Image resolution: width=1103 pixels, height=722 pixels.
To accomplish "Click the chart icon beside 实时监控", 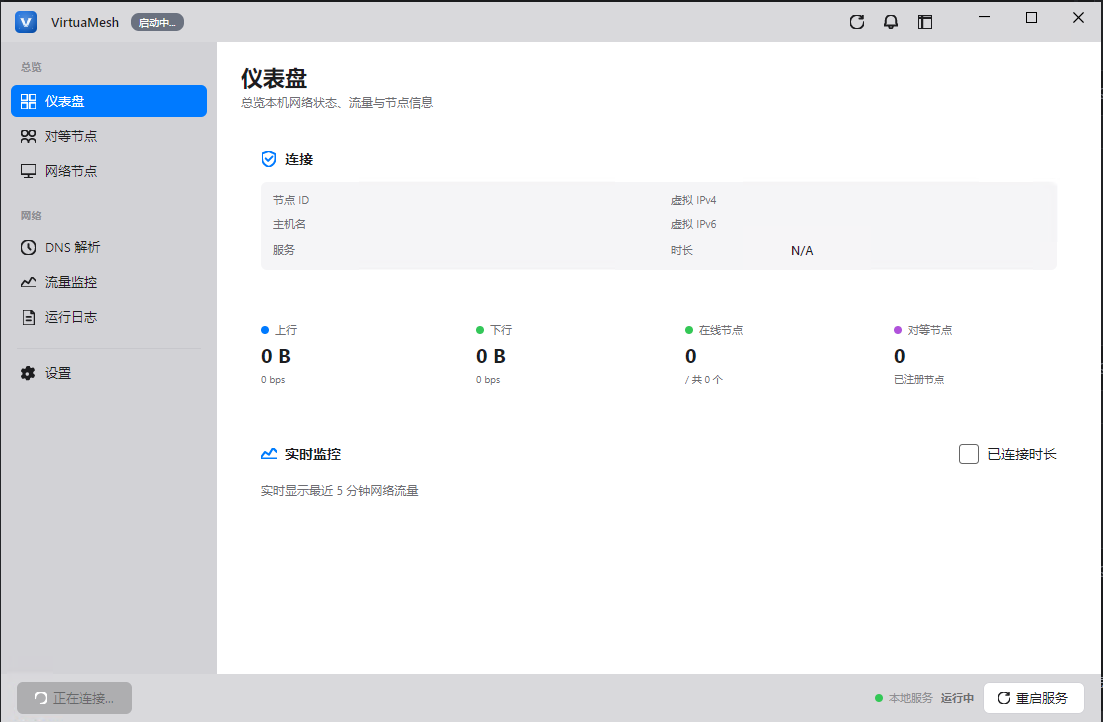I will 269,454.
